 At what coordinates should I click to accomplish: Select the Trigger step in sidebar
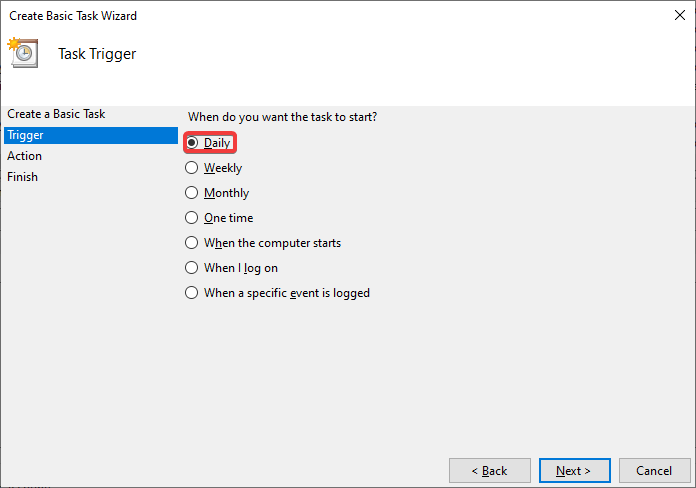click(25, 135)
